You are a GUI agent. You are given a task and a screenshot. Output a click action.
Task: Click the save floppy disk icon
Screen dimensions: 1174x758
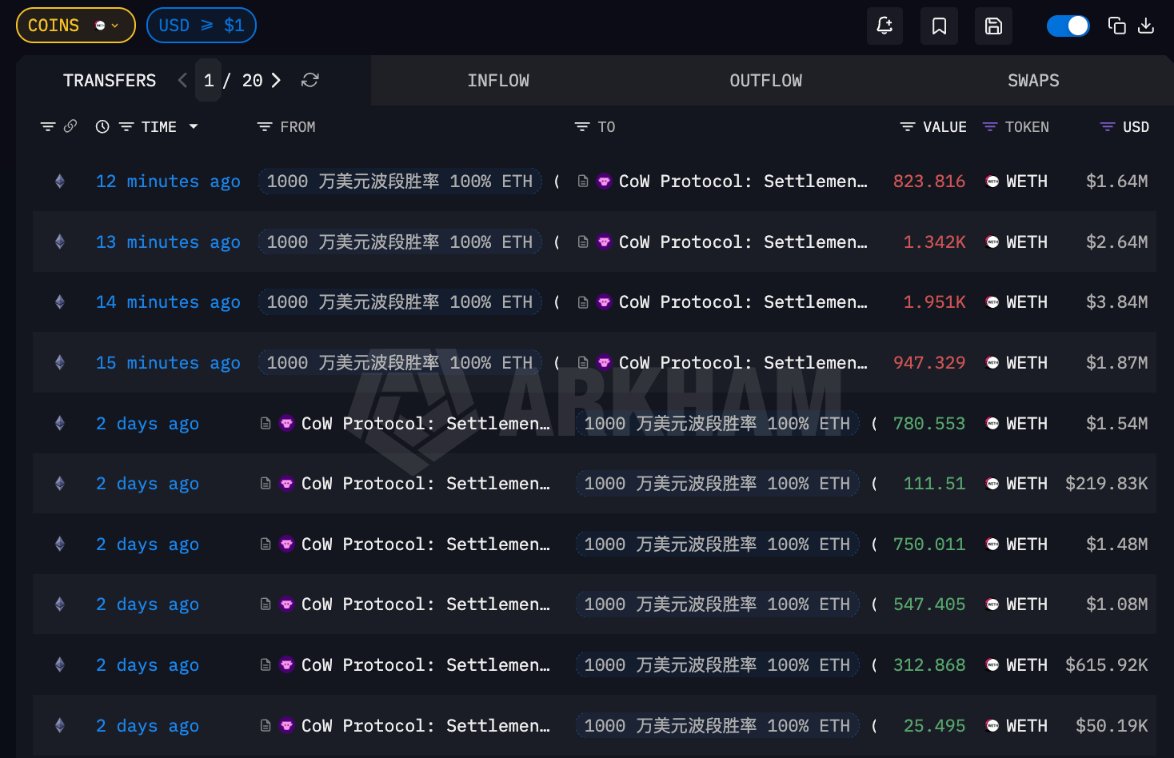click(994, 26)
